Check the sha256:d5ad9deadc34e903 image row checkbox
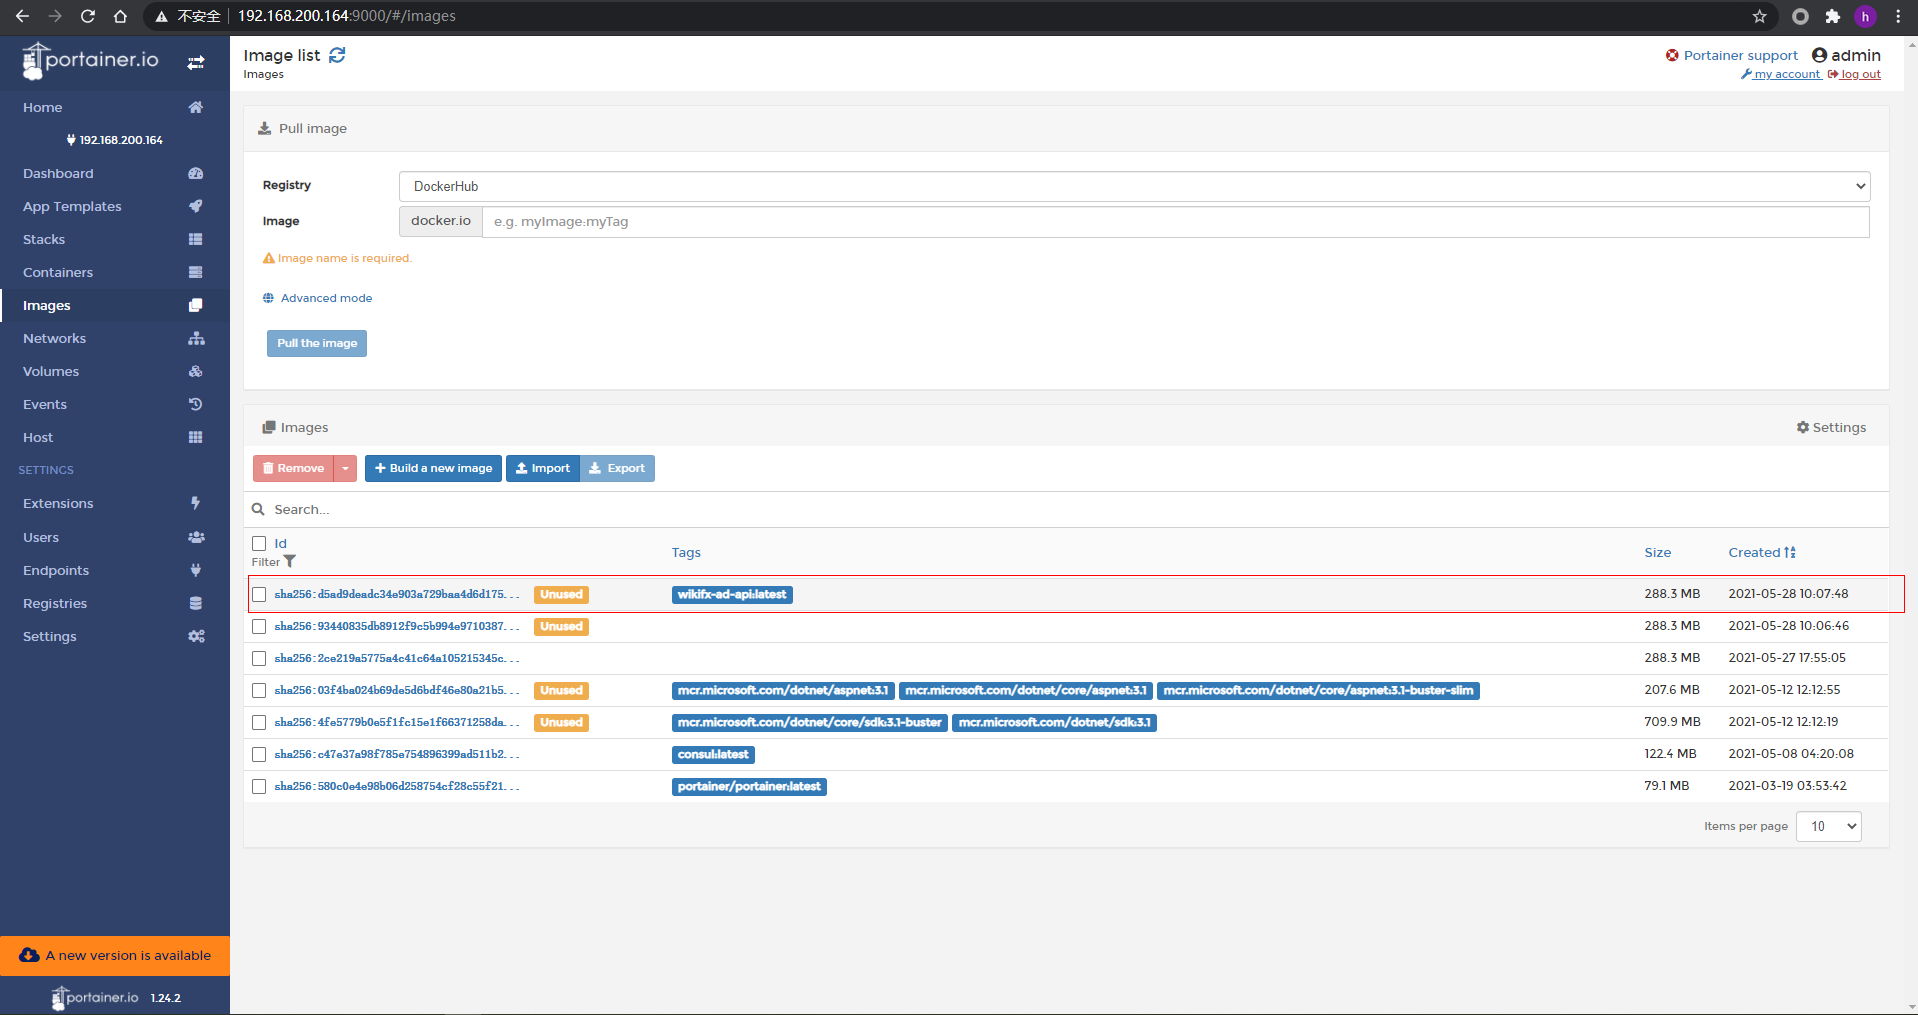This screenshot has height=1015, width=1918. [259, 594]
